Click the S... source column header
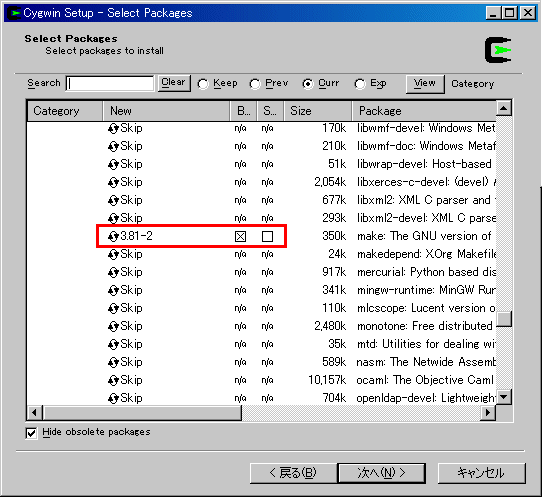Viewport: 542px width, 497px height. 270,111
